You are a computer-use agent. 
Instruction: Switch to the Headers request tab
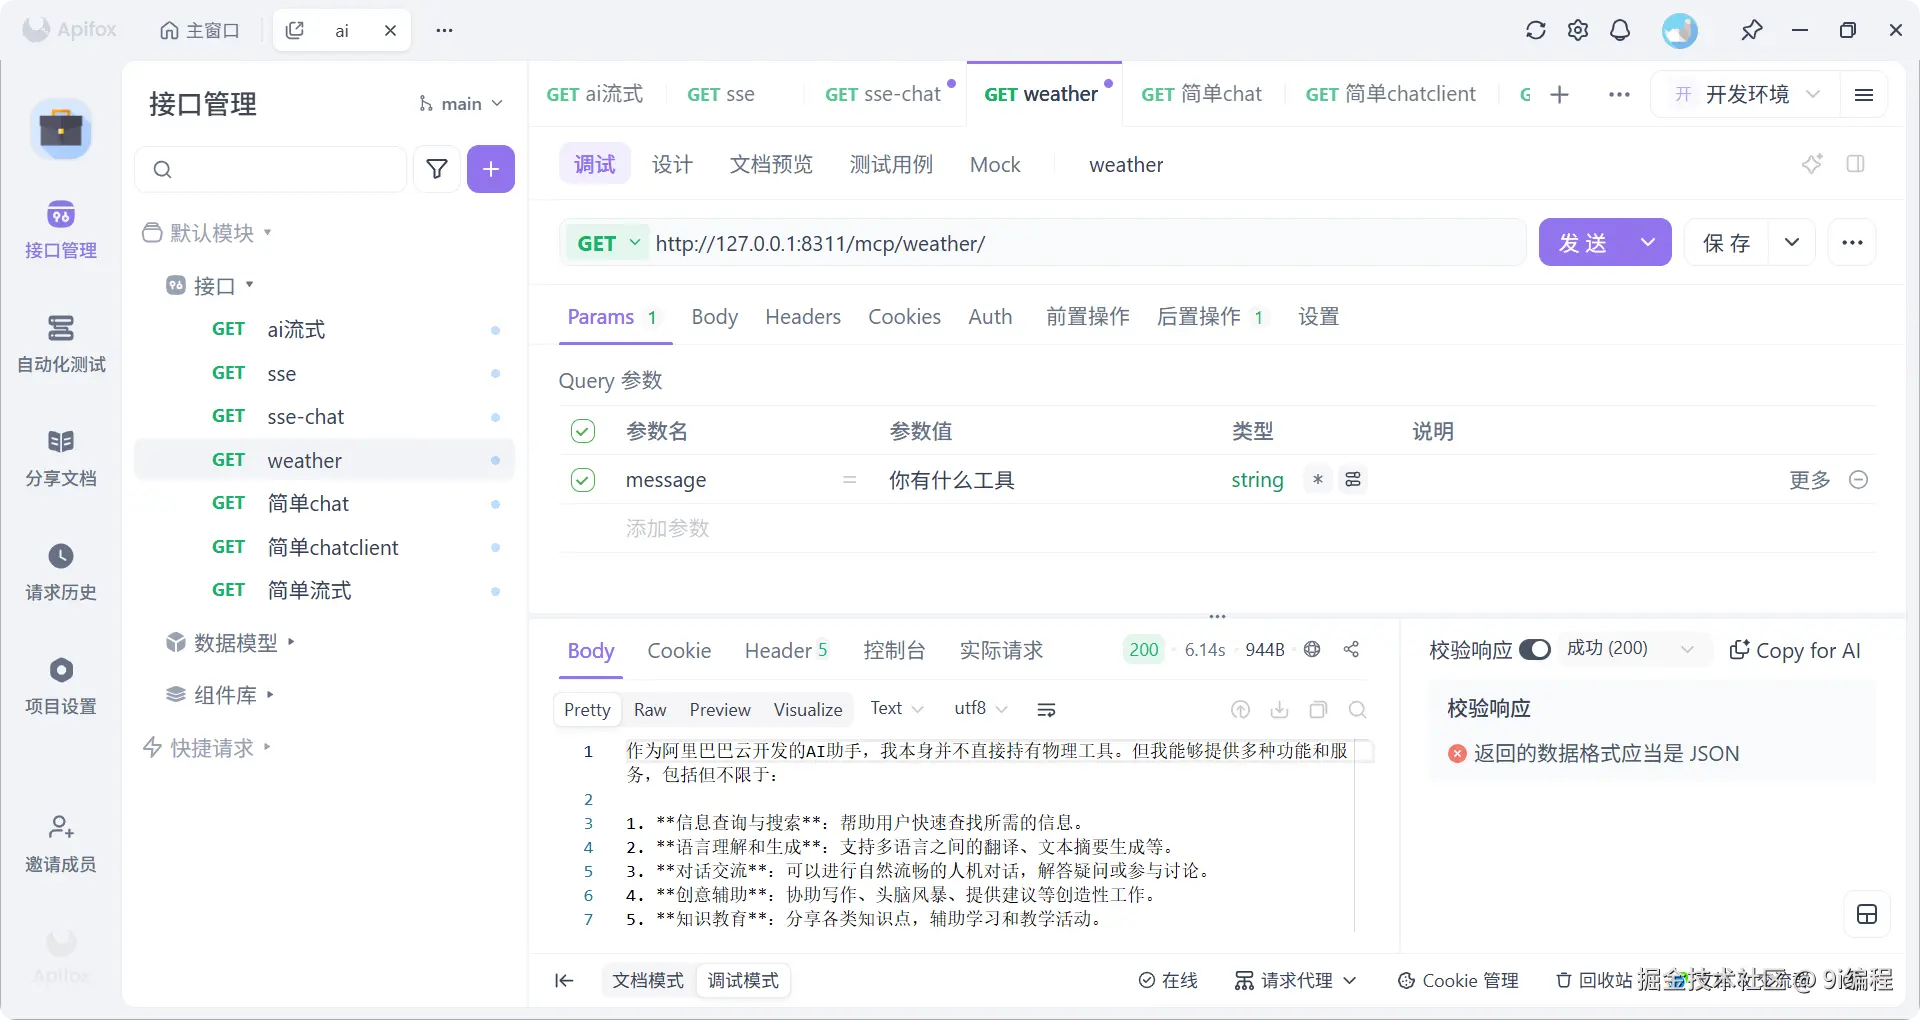[x=803, y=317]
